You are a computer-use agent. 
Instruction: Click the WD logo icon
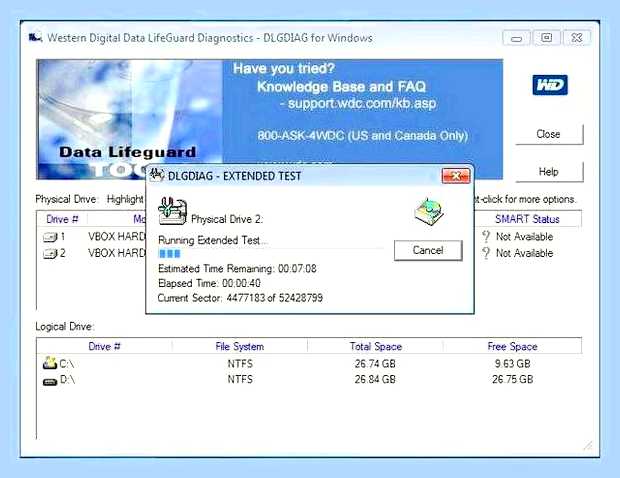coord(550,85)
